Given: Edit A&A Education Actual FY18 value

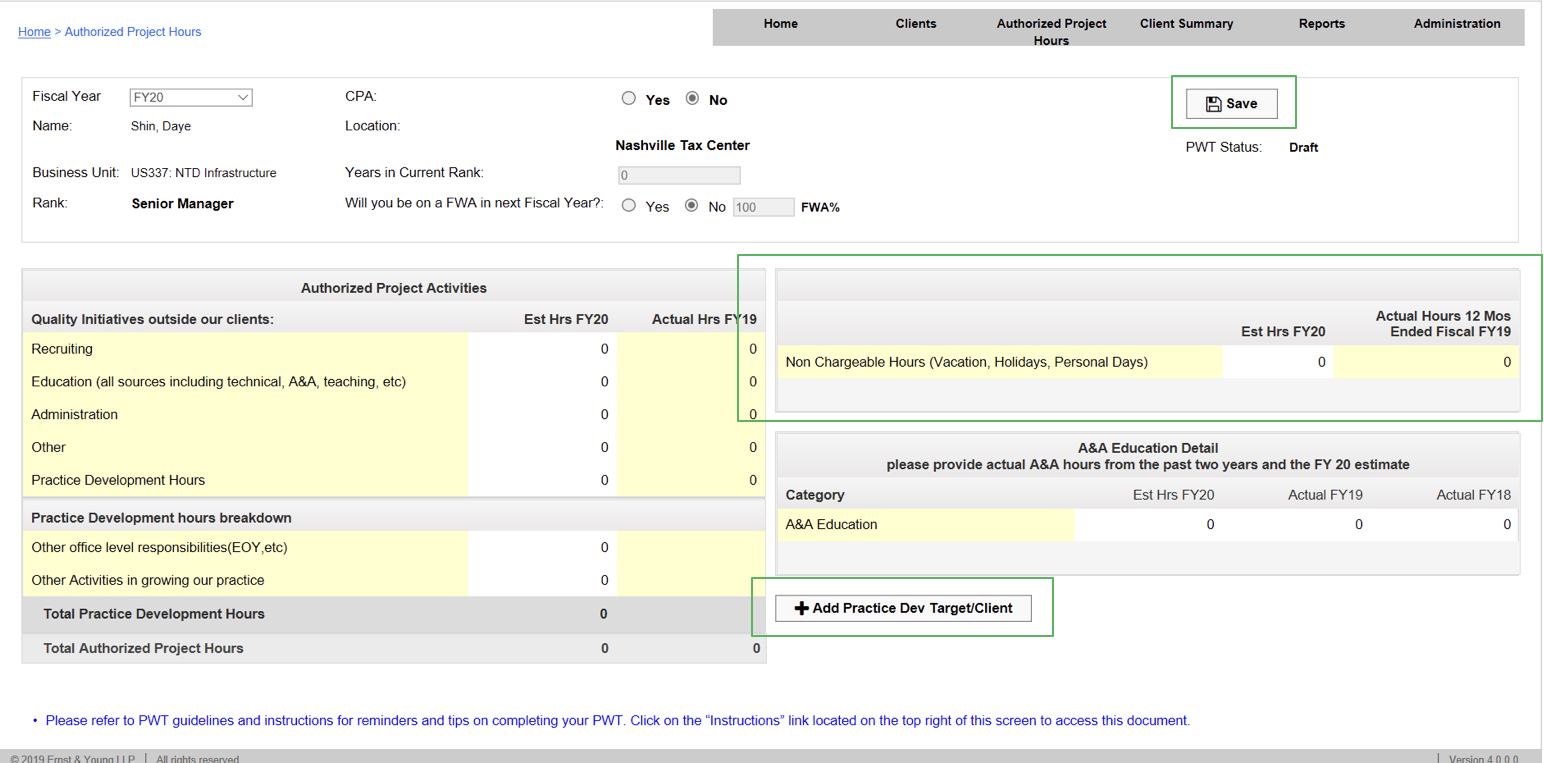Looking at the screenshot, I should (x=1444, y=524).
